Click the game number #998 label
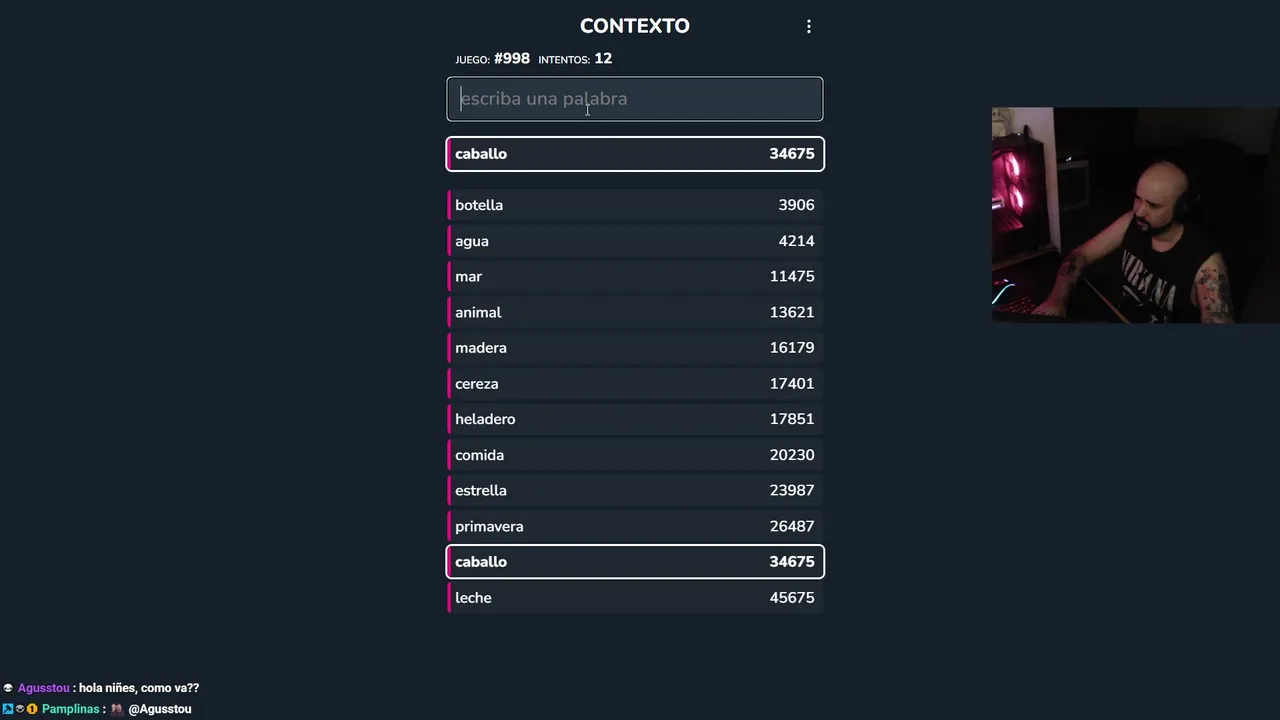 coord(511,59)
